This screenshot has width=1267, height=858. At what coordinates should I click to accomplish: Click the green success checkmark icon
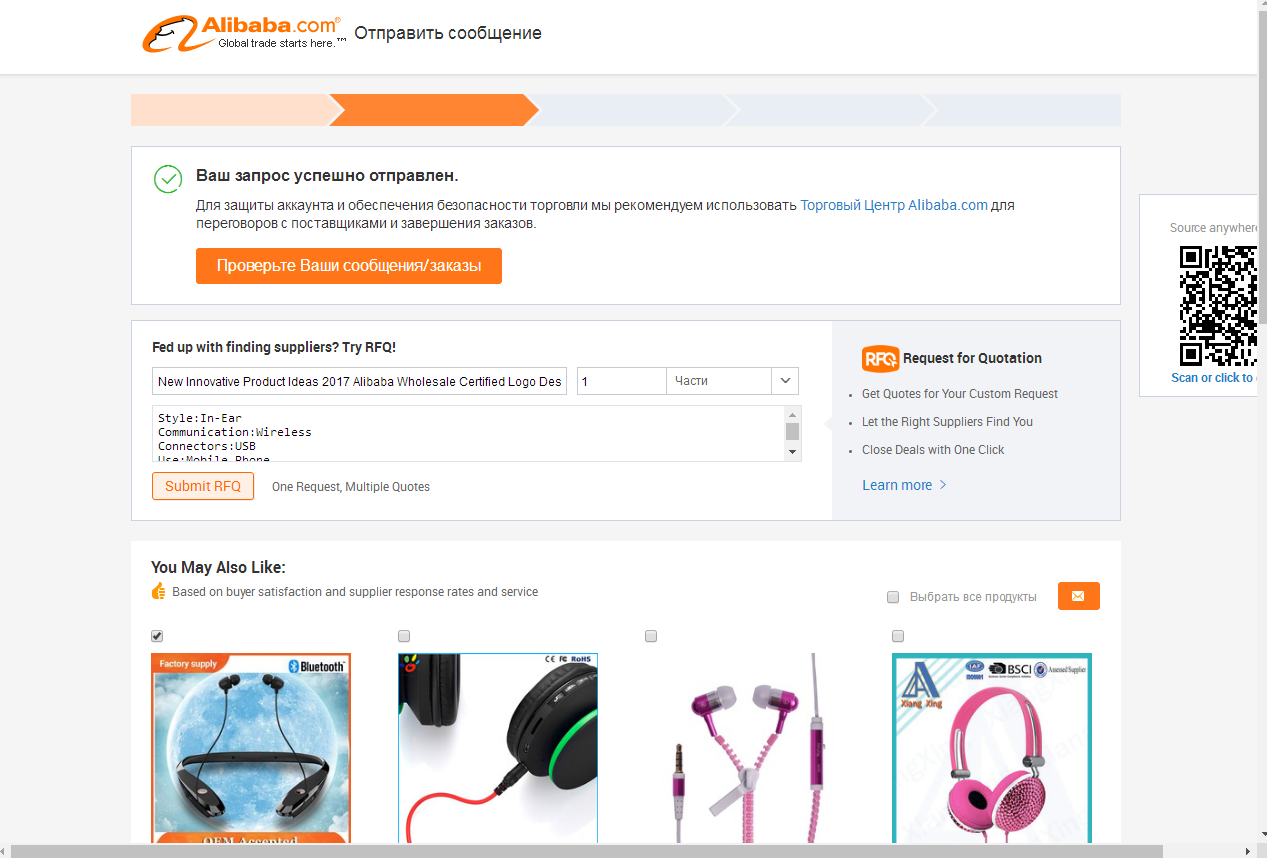click(168, 179)
